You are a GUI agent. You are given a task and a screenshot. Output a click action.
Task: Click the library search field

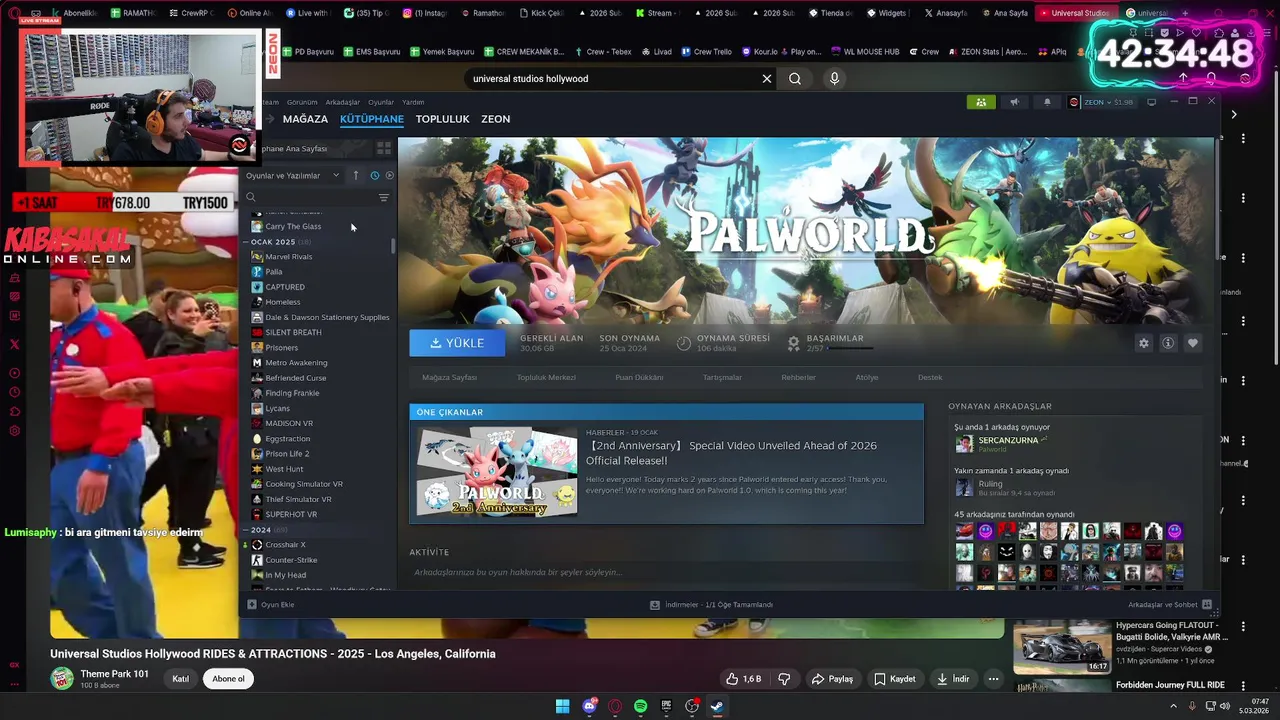coord(310,197)
